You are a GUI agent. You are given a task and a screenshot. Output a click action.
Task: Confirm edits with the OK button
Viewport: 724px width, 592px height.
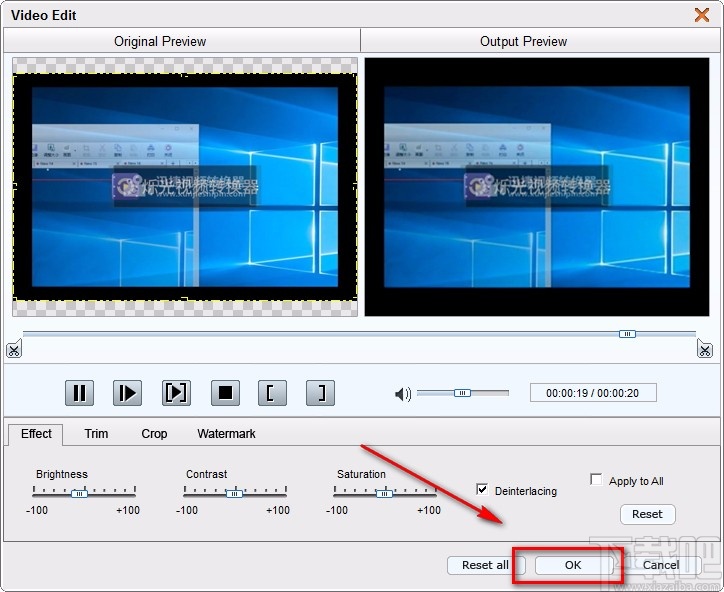(572, 565)
